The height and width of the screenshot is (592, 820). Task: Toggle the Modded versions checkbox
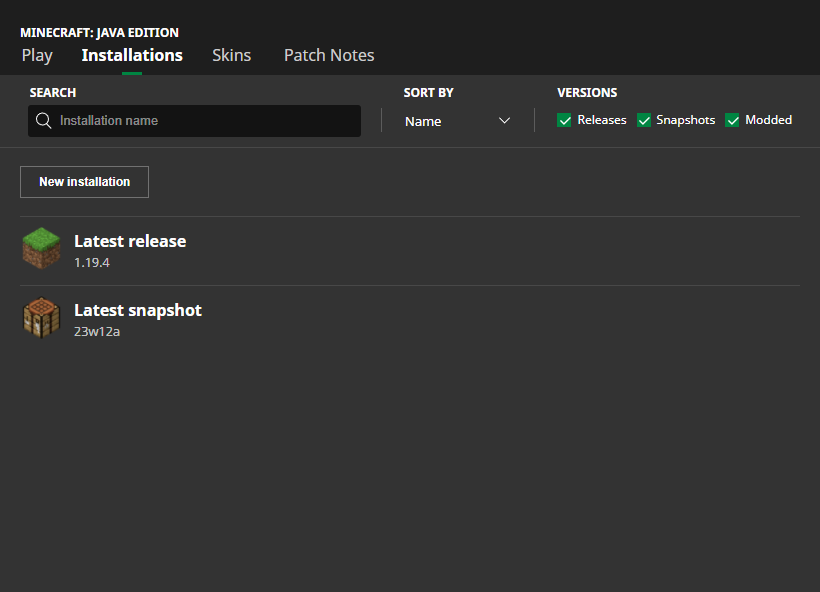coord(732,120)
